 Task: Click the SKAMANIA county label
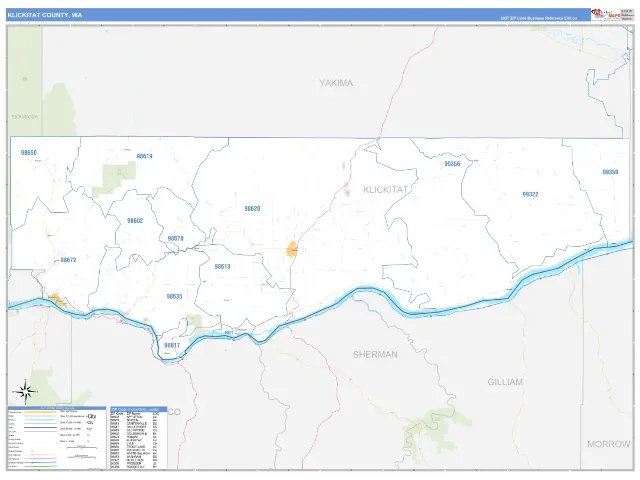tap(25, 117)
